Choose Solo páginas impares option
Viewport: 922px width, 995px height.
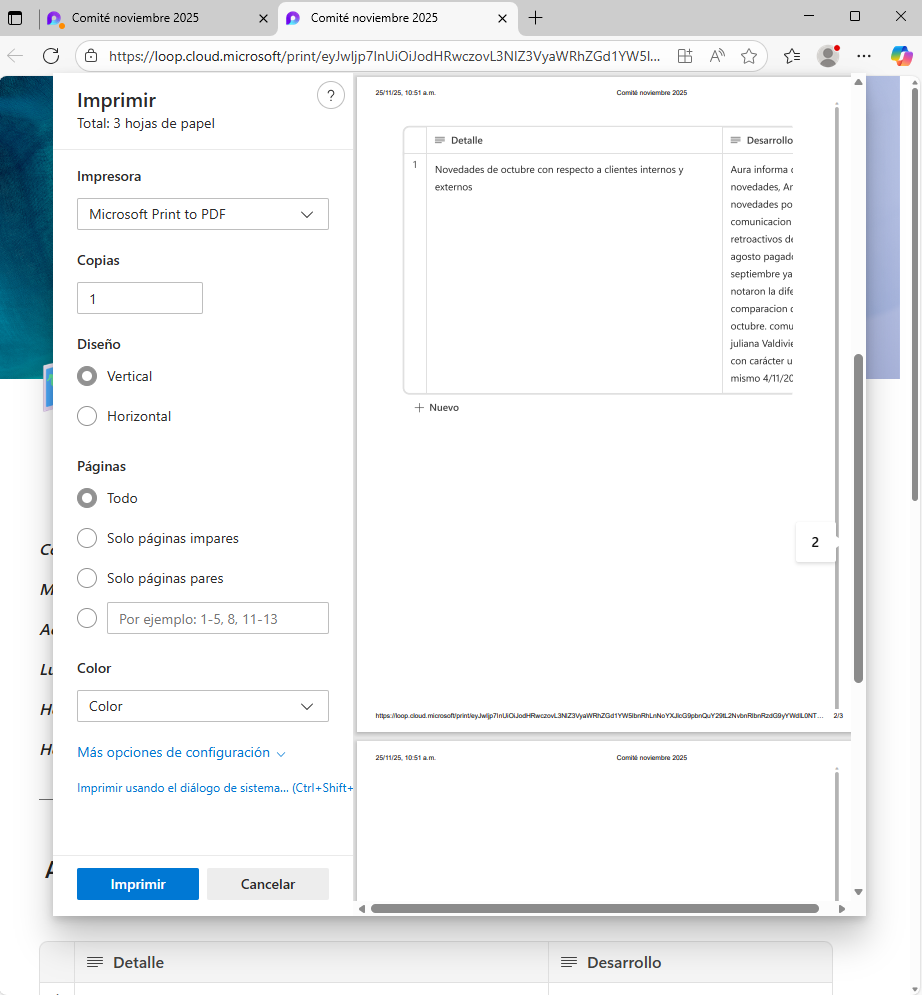pyautogui.click(x=87, y=538)
